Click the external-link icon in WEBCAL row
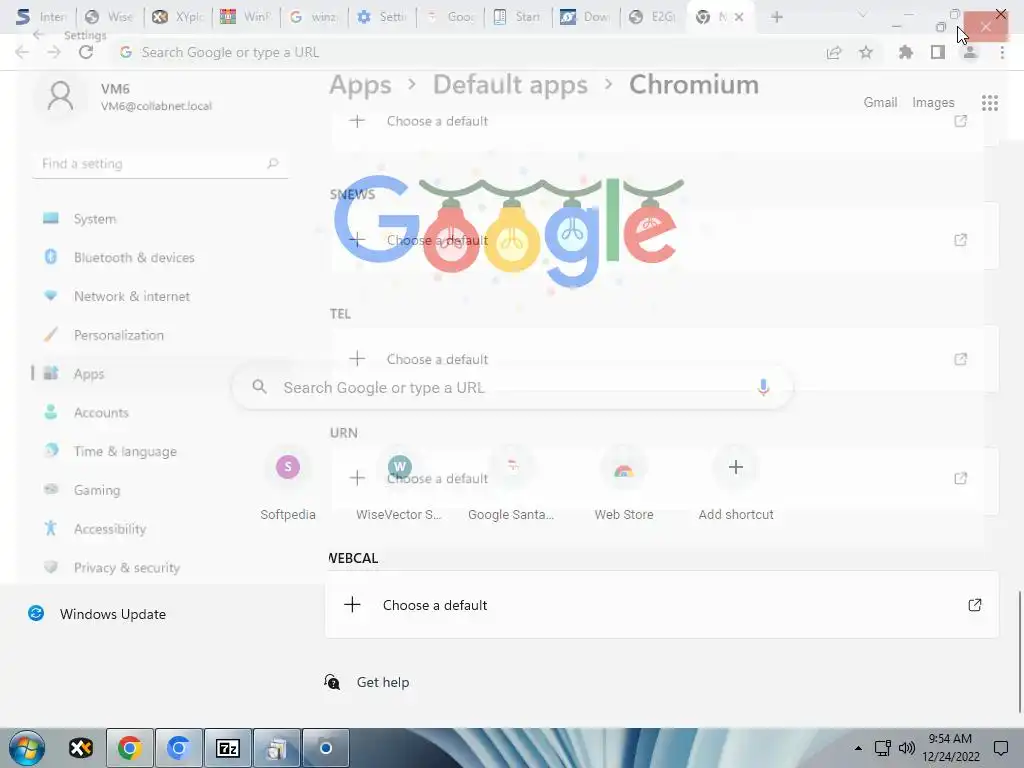 (x=974, y=605)
